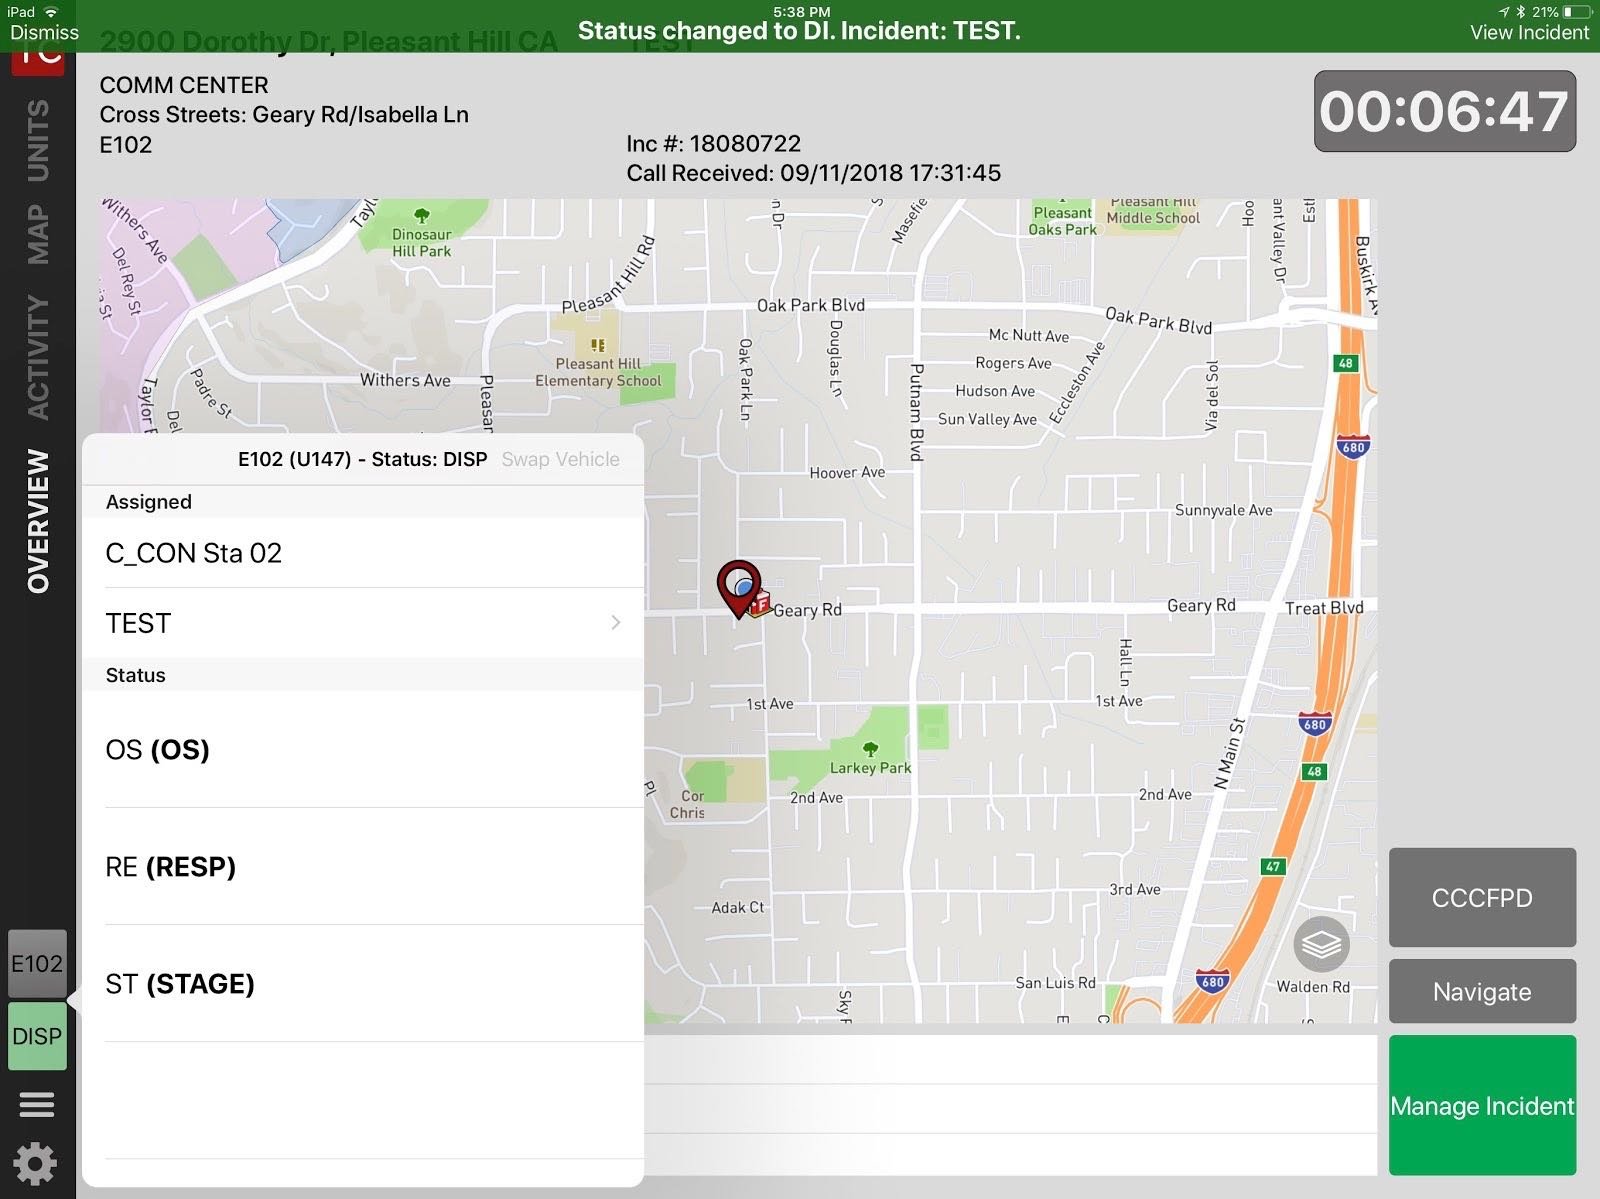Image resolution: width=1600 pixels, height=1199 pixels.
Task: Open the ACTIVITY tab
Action: click(38, 357)
